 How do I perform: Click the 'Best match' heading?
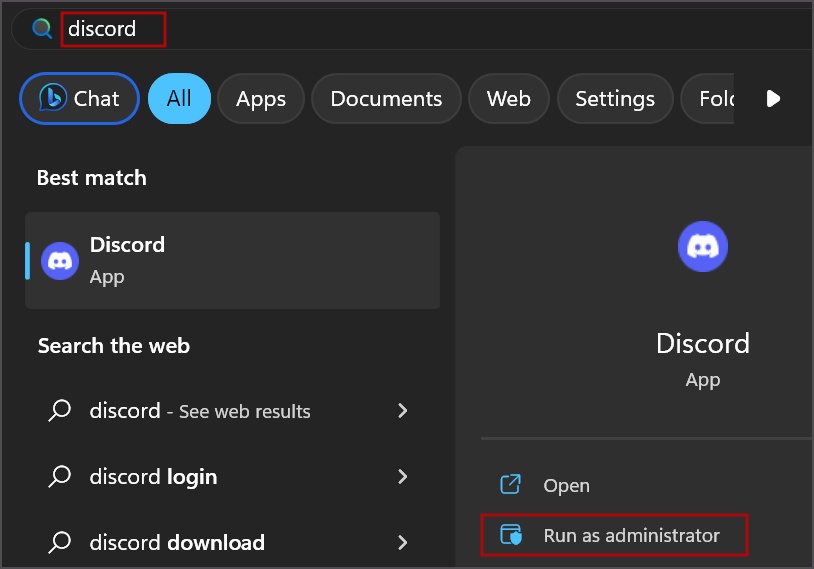(91, 178)
